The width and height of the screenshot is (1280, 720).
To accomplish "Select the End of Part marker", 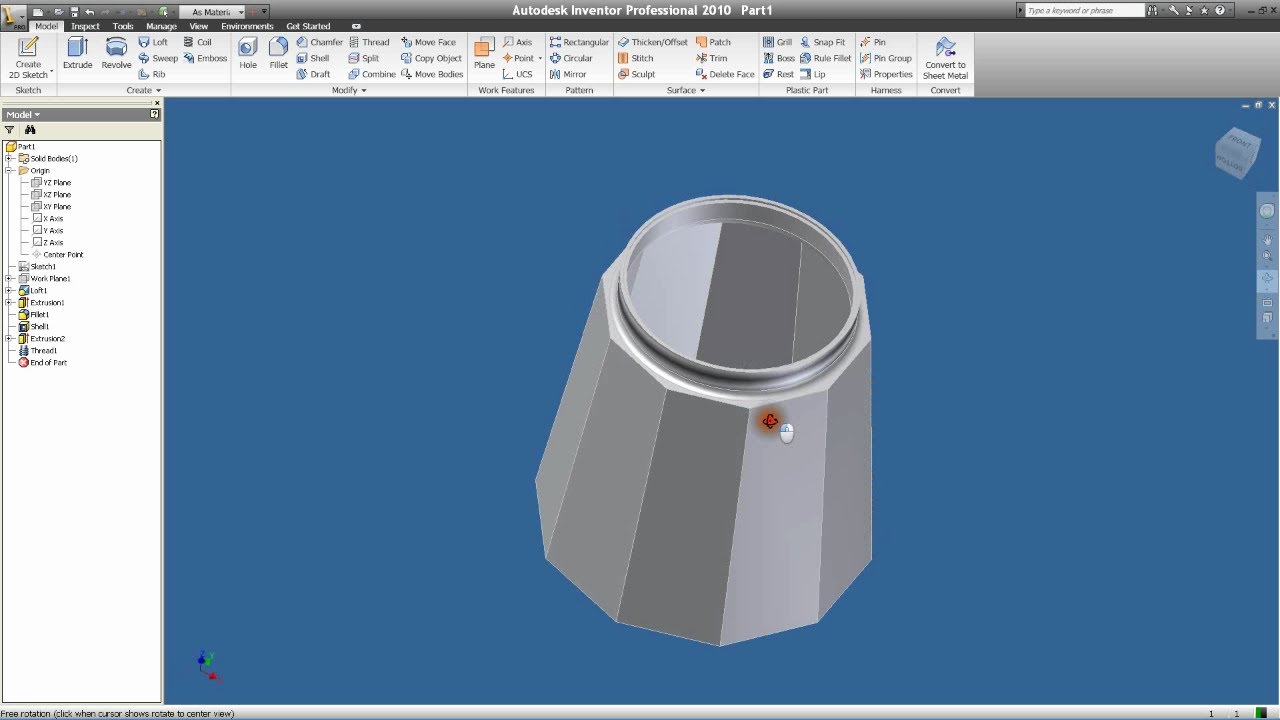I will 42,363.
